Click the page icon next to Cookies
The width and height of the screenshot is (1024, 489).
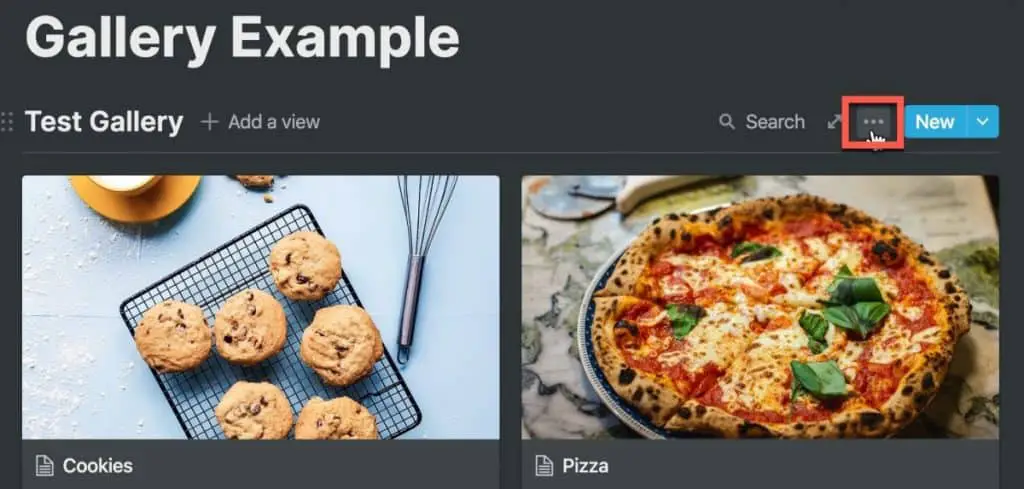point(44,465)
